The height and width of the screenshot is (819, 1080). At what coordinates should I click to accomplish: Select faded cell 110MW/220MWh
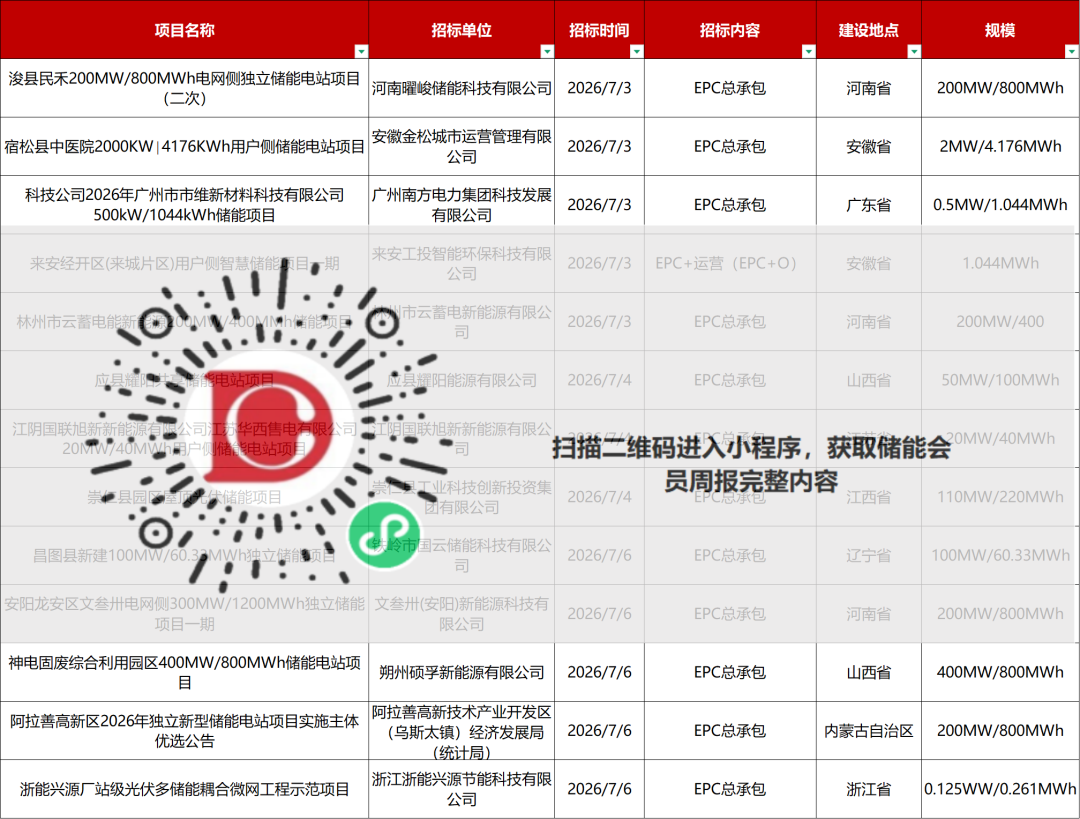click(1000, 497)
